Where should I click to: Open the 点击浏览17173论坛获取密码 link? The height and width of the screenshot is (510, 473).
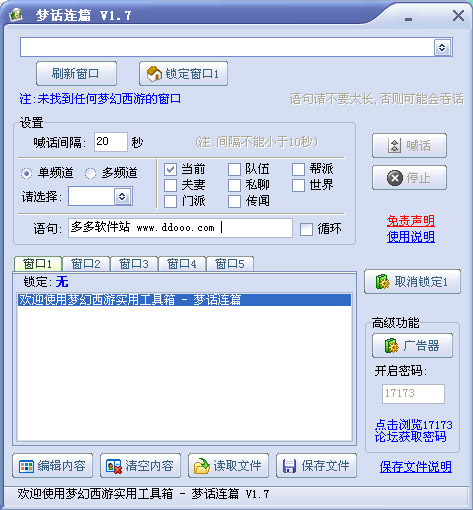tap(413, 431)
